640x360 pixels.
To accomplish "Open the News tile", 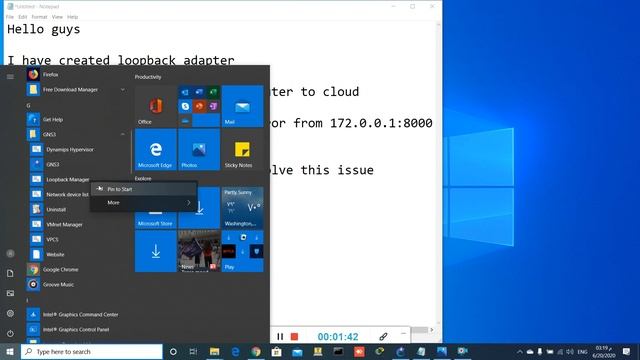I will [199, 251].
